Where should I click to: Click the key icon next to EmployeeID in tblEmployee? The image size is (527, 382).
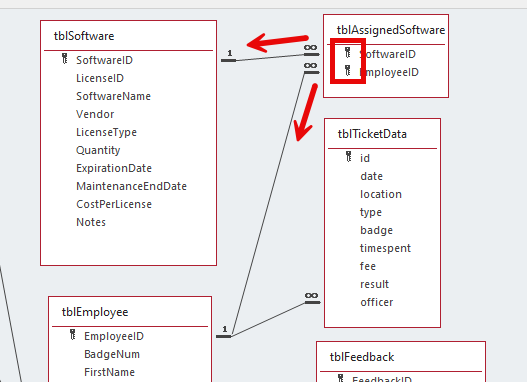[x=73, y=334]
